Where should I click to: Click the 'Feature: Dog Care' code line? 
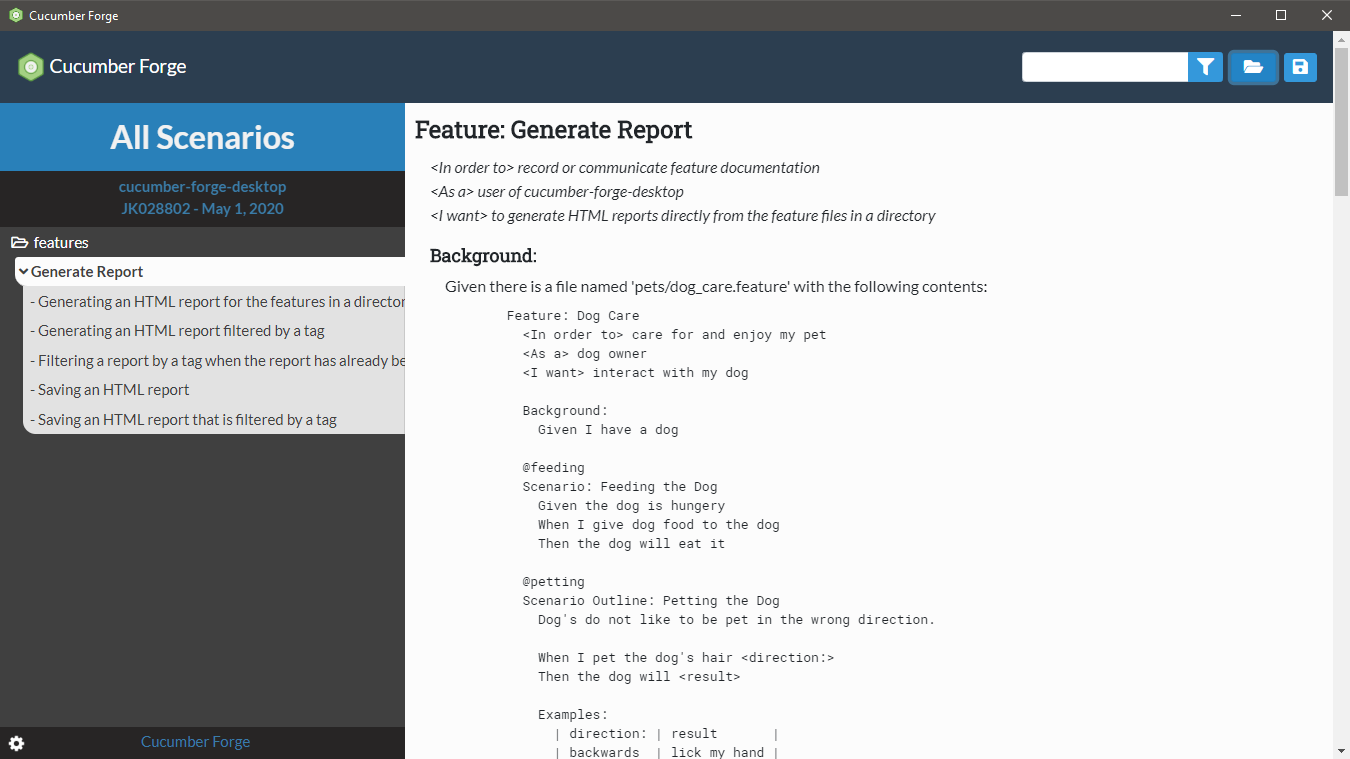(573, 316)
